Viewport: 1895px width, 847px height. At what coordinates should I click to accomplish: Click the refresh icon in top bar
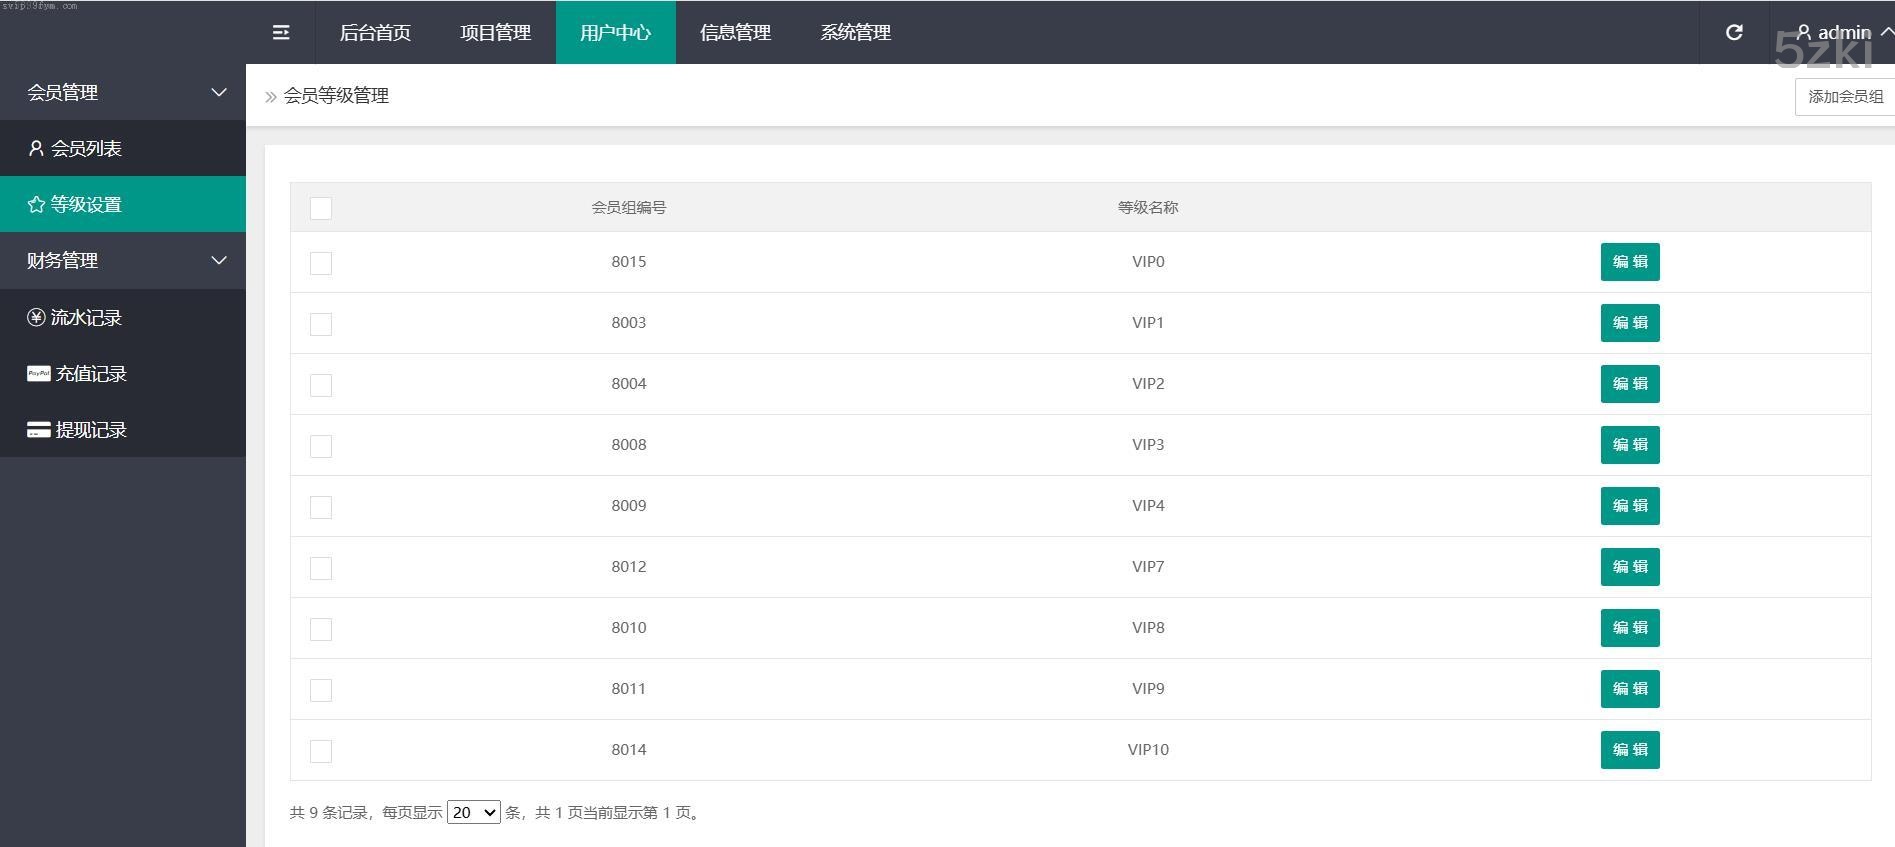[x=1734, y=33]
